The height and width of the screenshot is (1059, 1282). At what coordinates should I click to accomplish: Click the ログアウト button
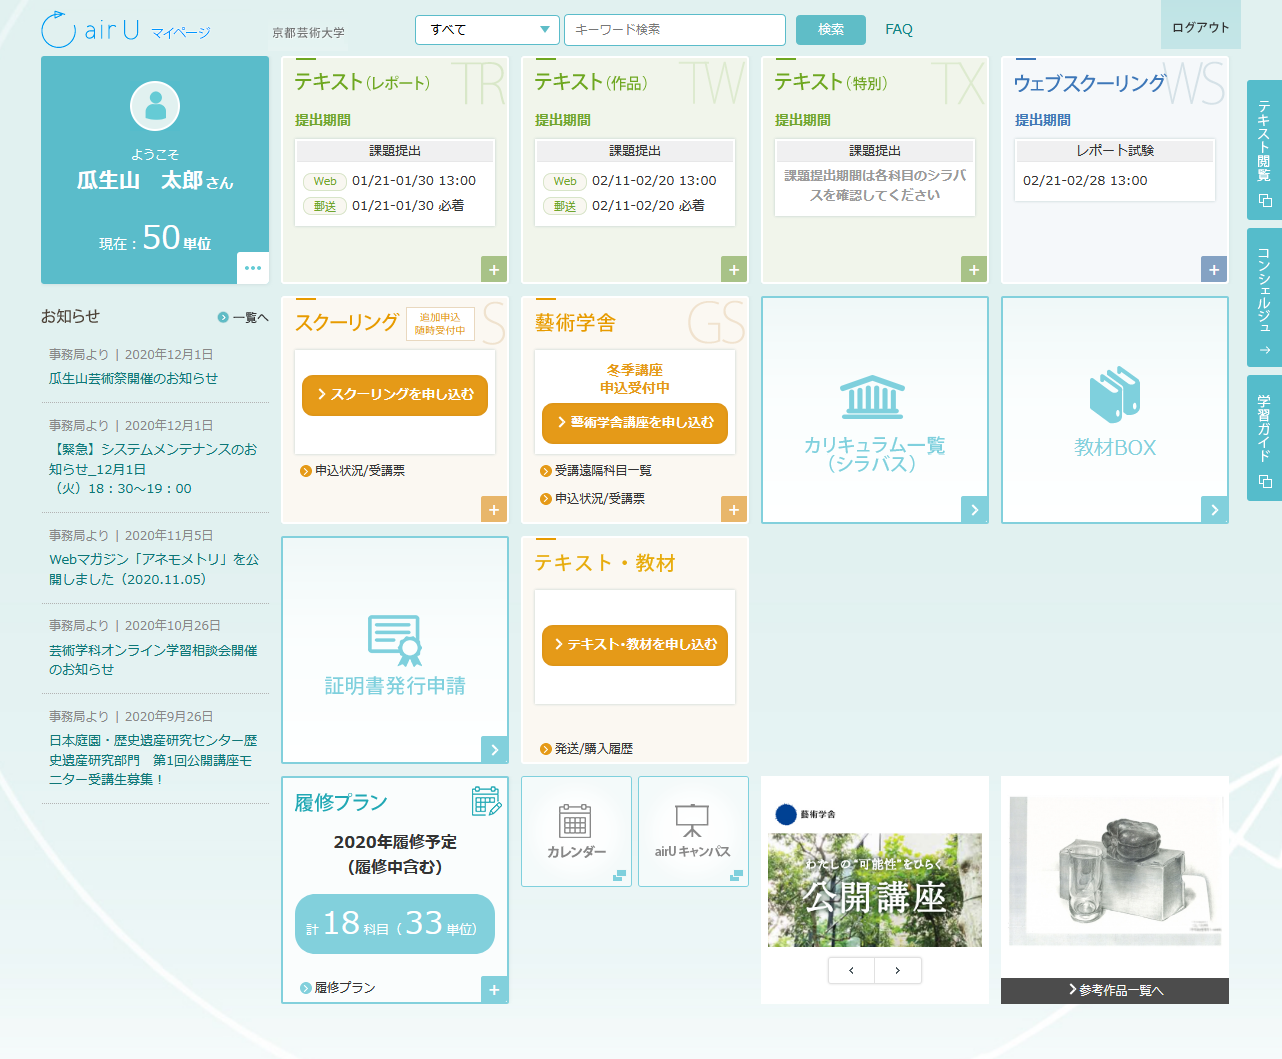pos(1201,27)
